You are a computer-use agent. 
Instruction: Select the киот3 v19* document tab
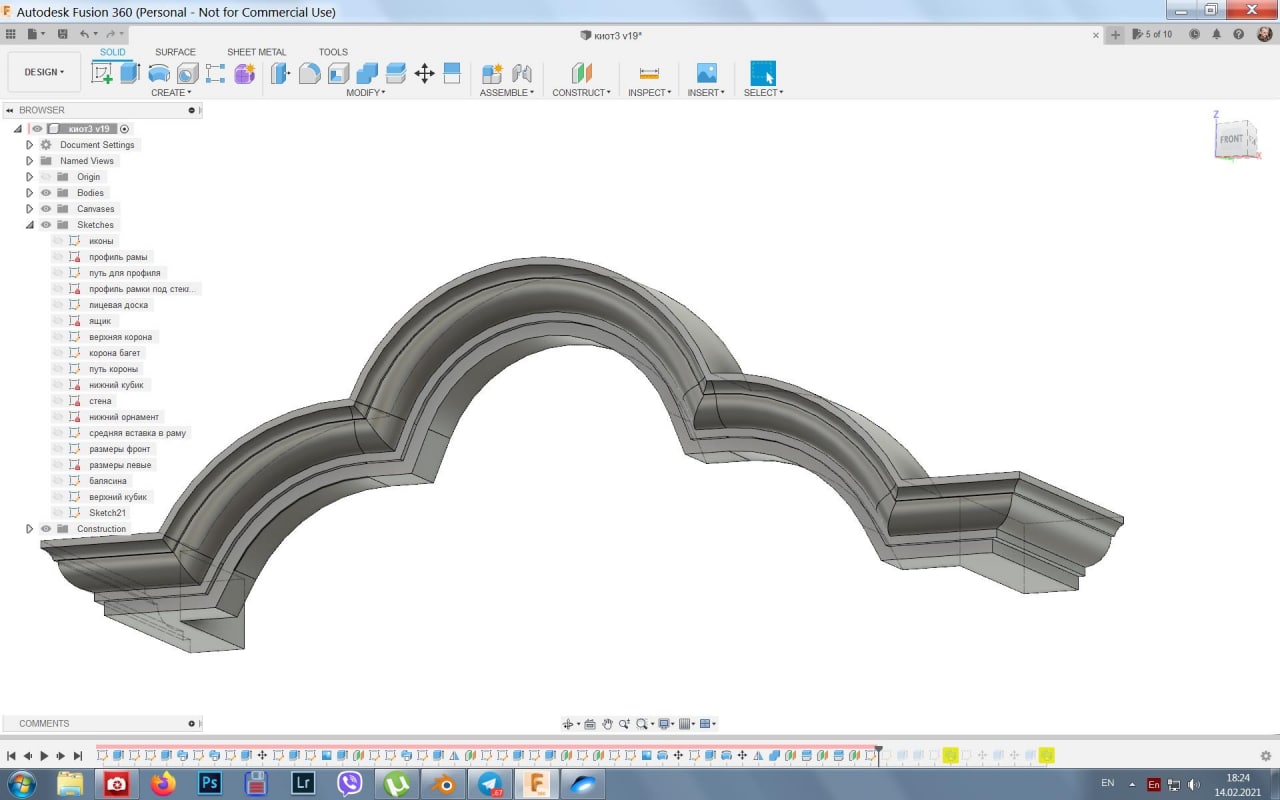point(611,35)
